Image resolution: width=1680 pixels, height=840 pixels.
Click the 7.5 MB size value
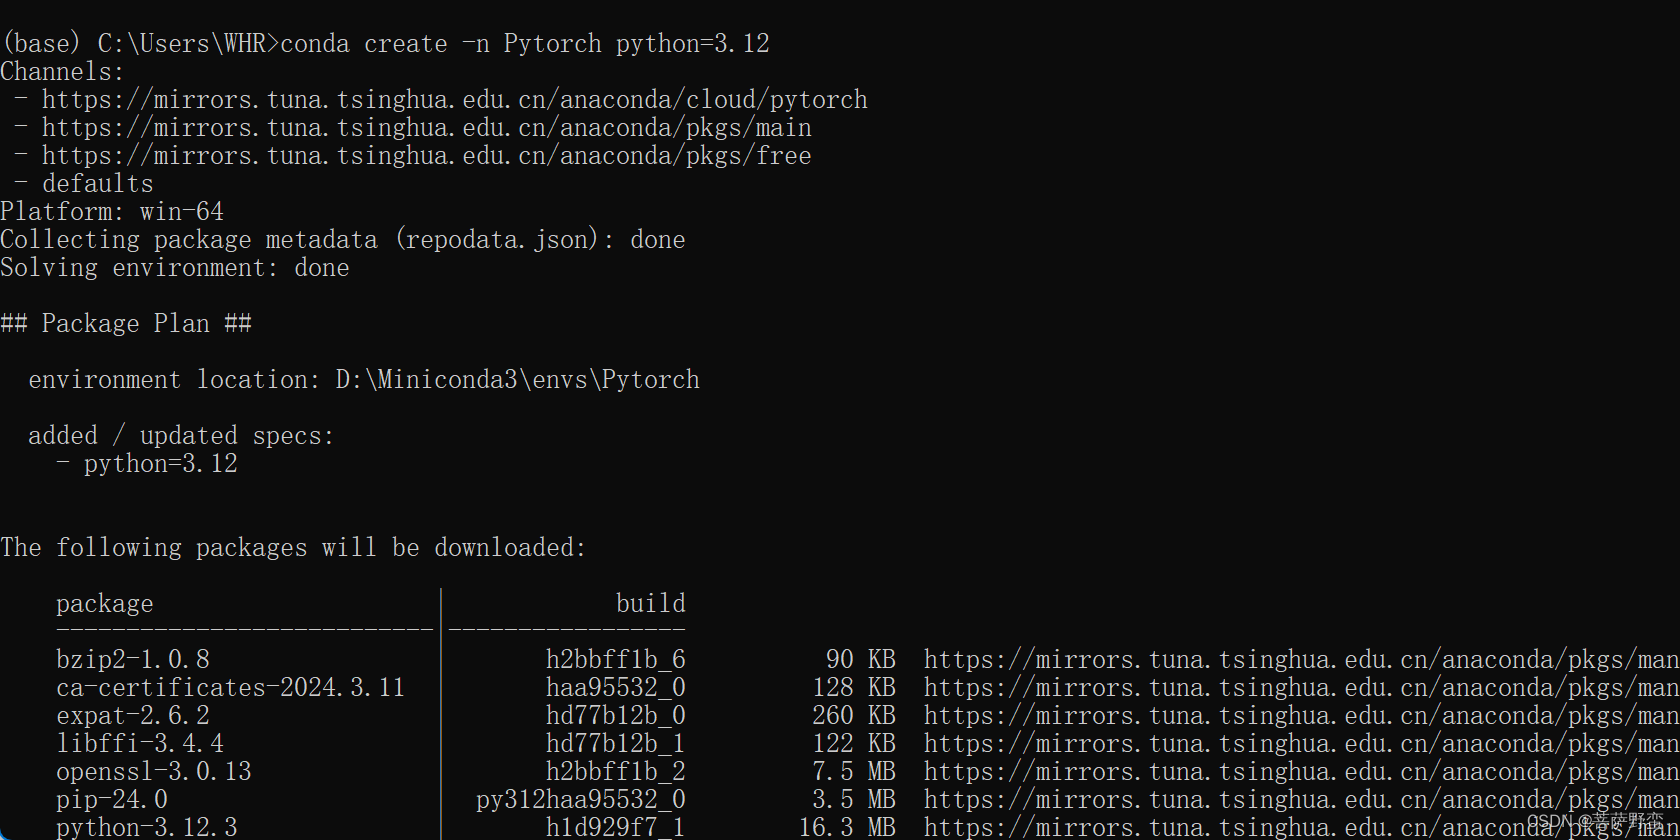coord(854,772)
